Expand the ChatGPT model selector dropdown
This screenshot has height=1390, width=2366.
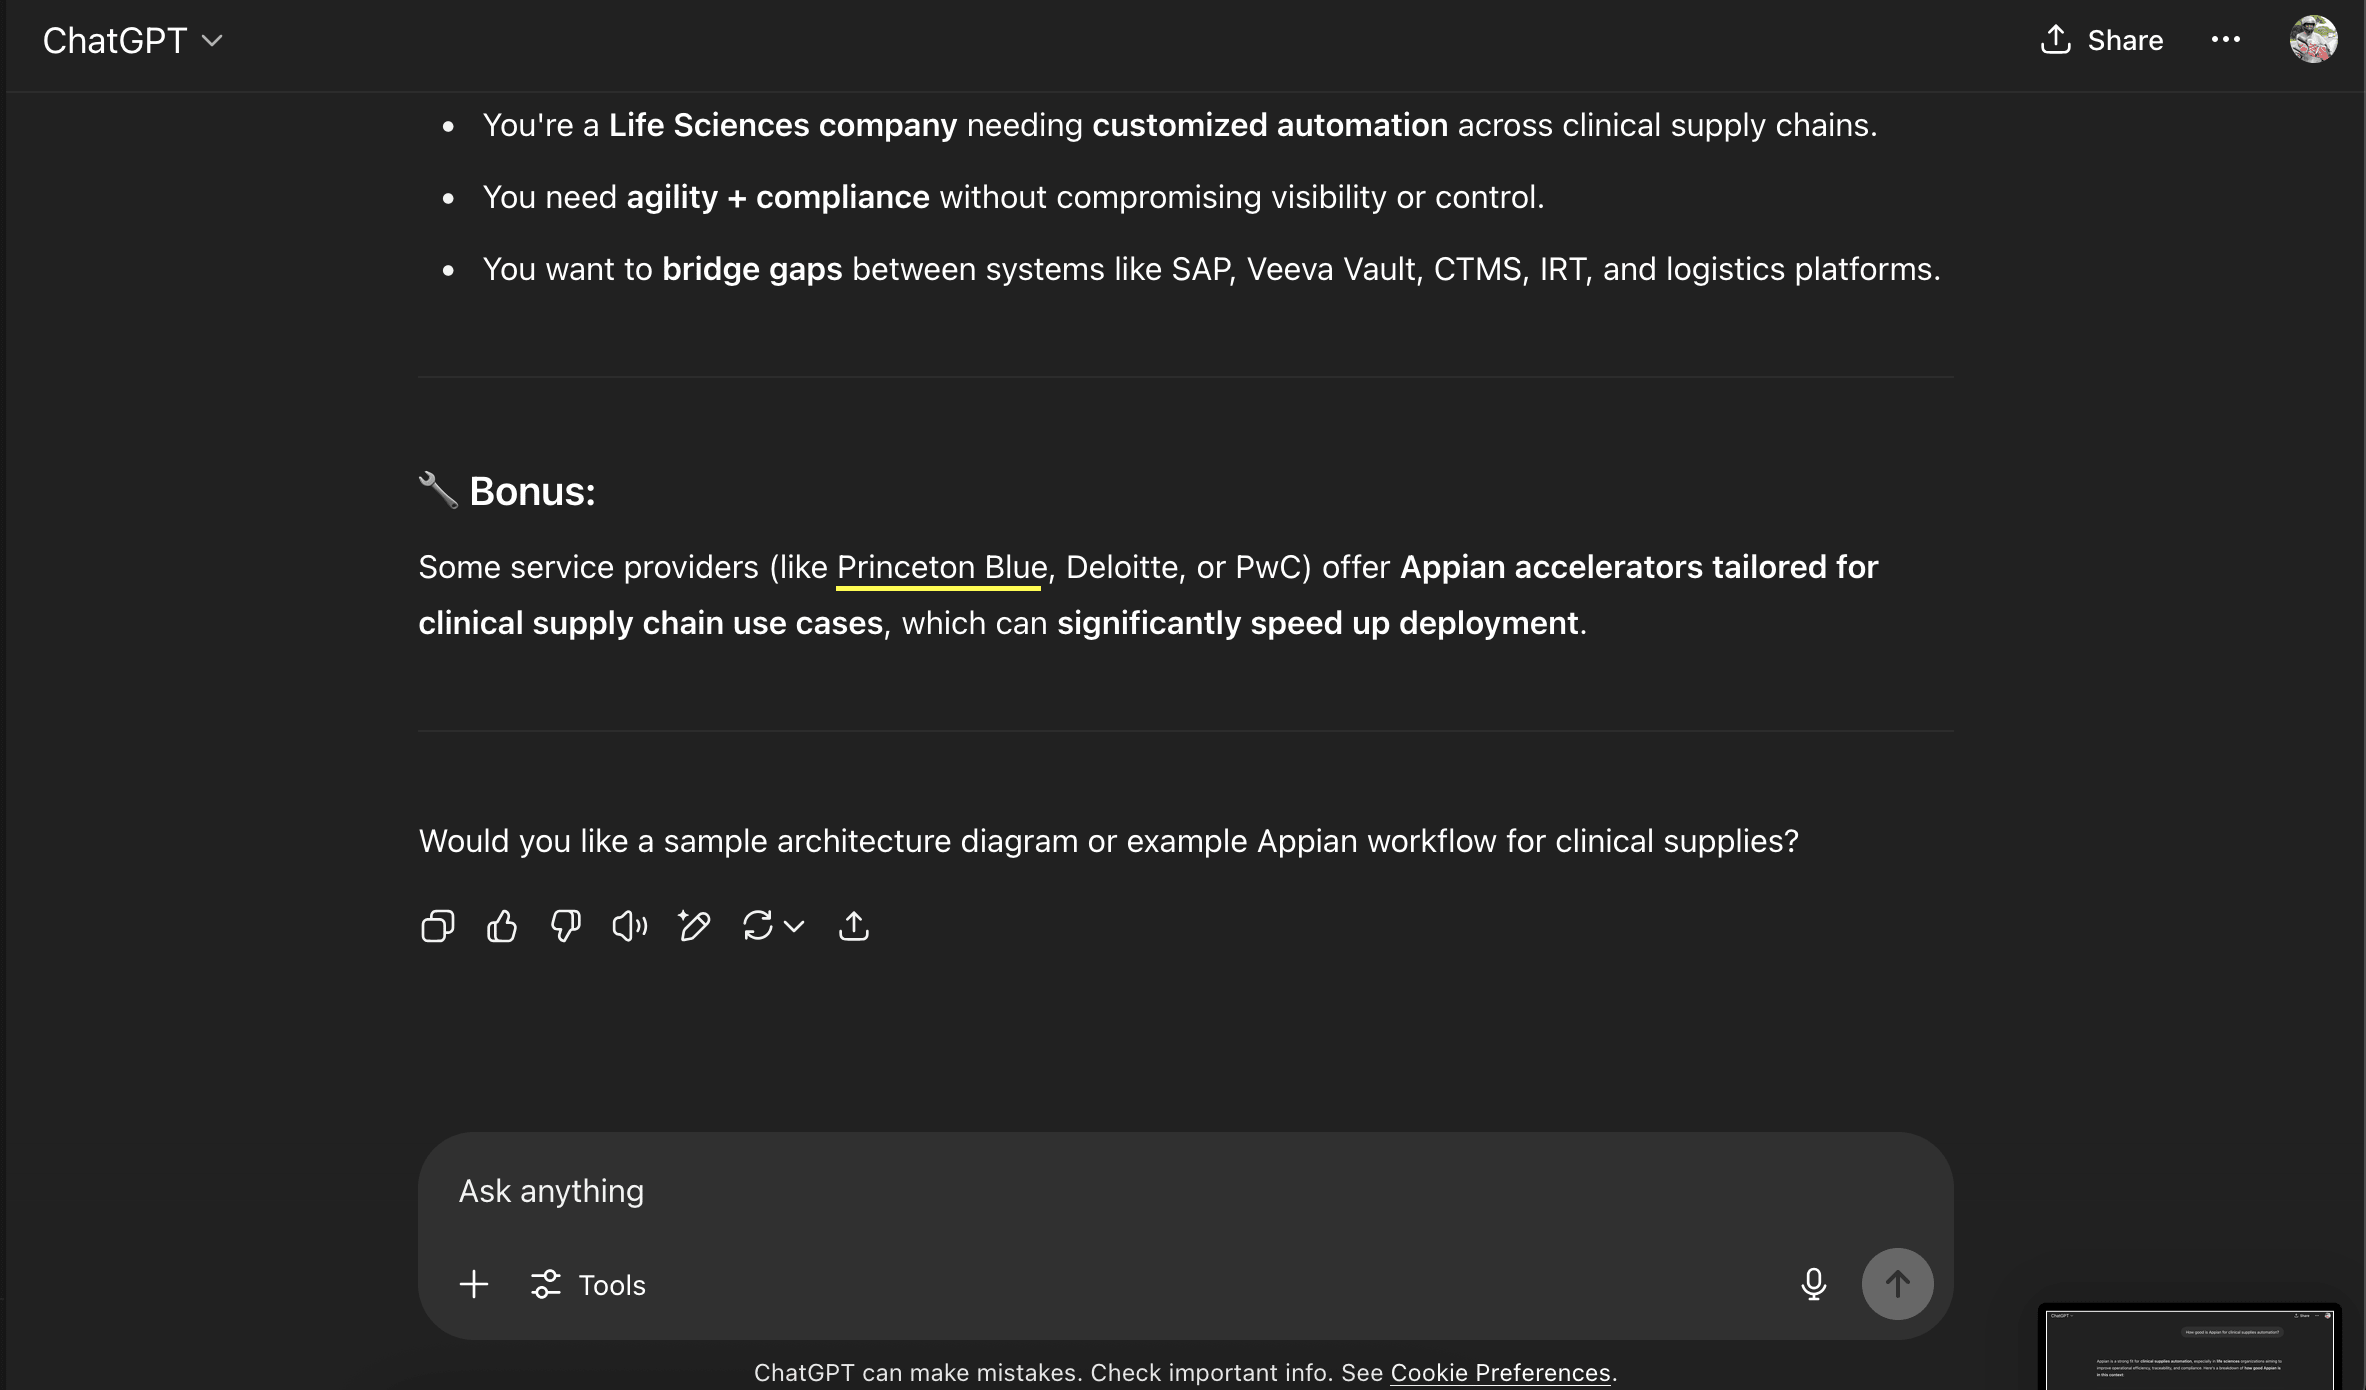tap(132, 41)
